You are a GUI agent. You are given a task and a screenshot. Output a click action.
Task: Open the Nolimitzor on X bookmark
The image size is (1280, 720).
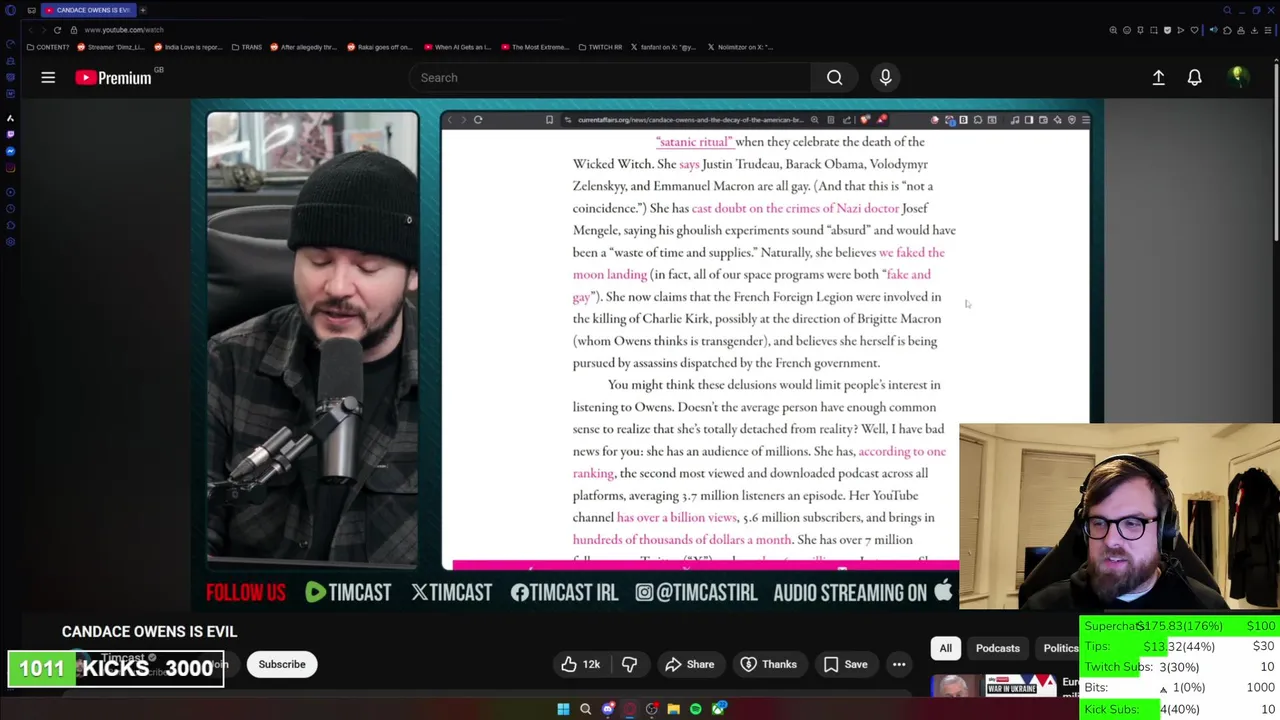740,47
